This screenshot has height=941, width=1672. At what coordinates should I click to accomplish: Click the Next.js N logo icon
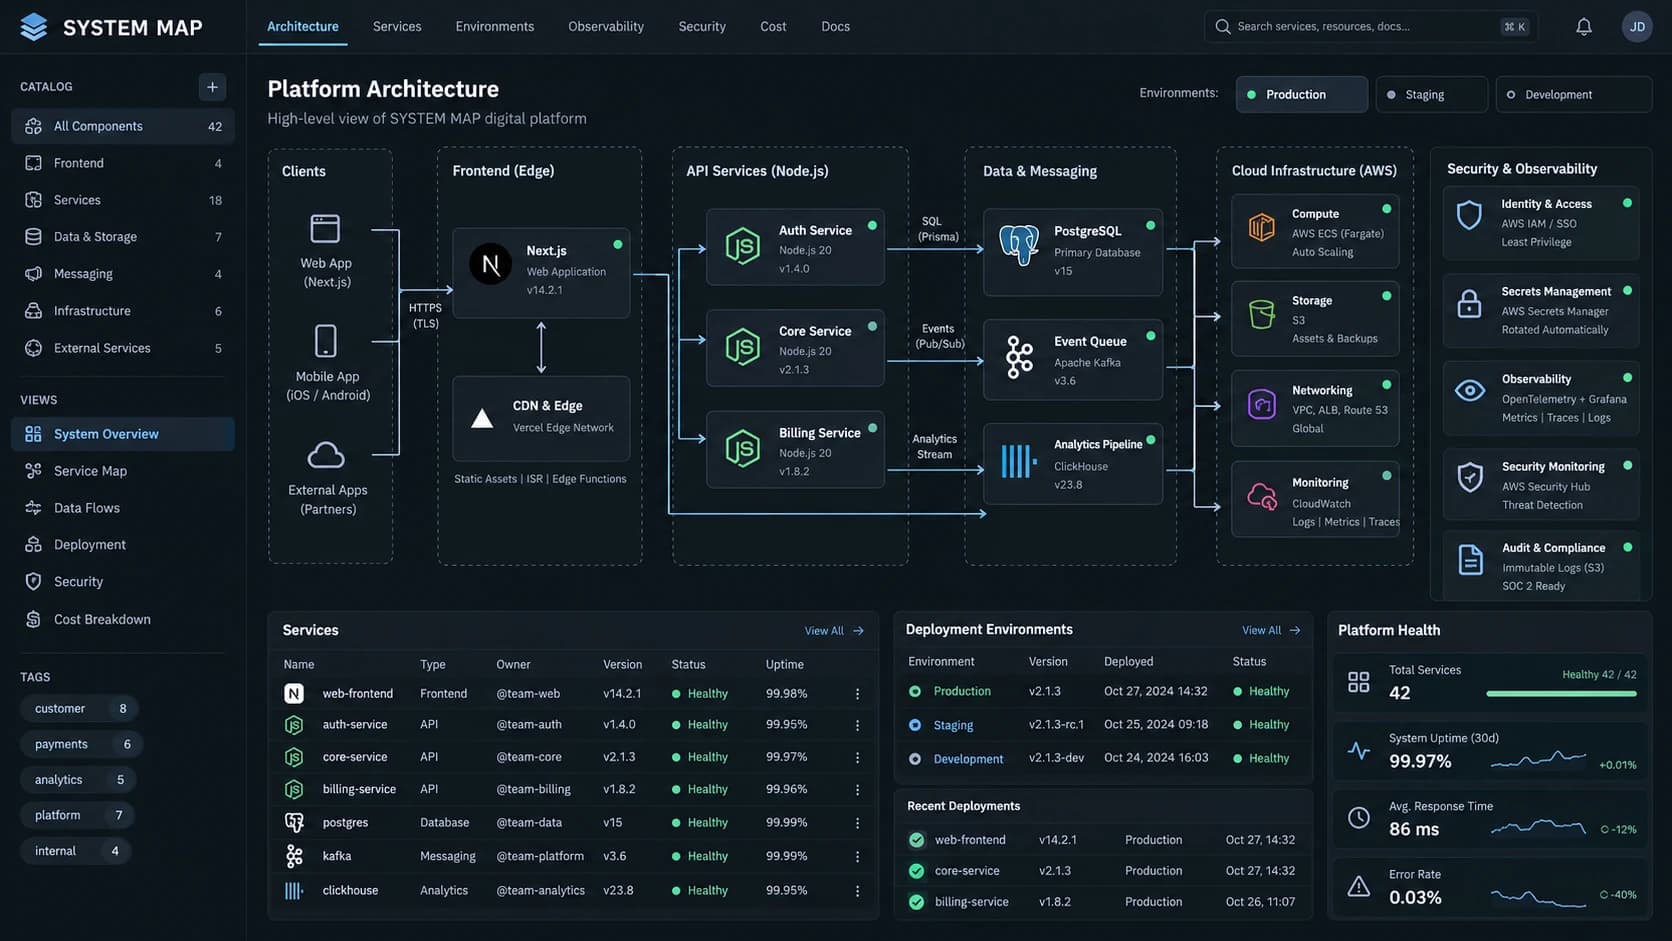click(x=491, y=264)
